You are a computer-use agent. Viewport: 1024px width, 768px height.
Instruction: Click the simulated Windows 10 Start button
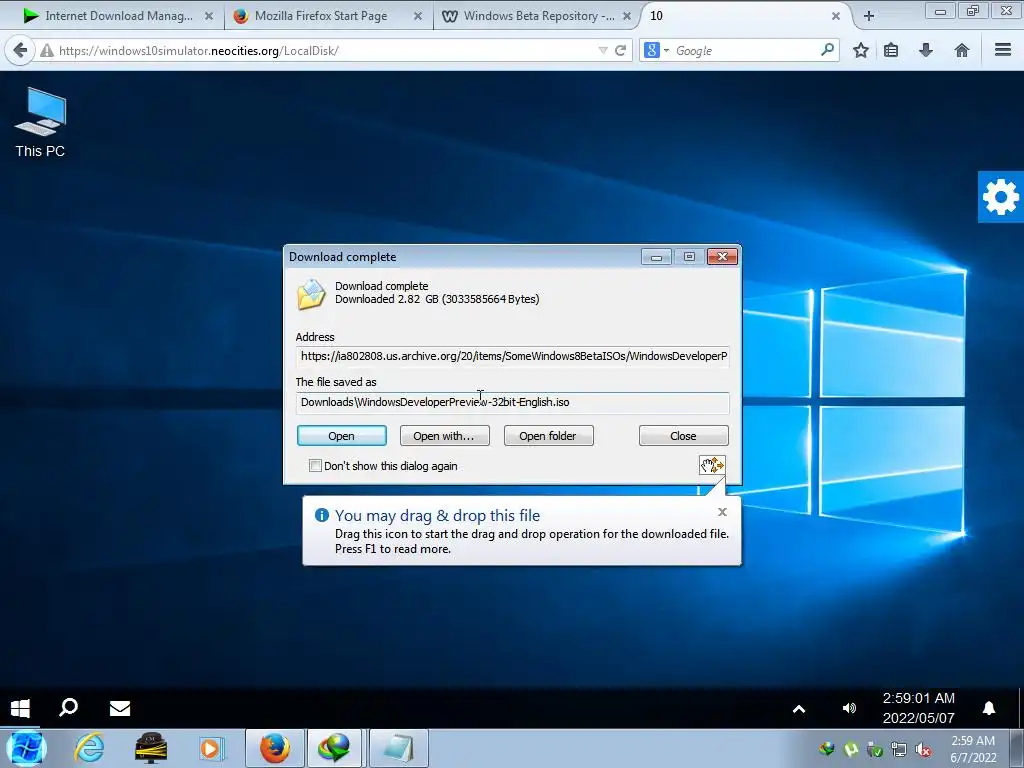click(x=20, y=709)
